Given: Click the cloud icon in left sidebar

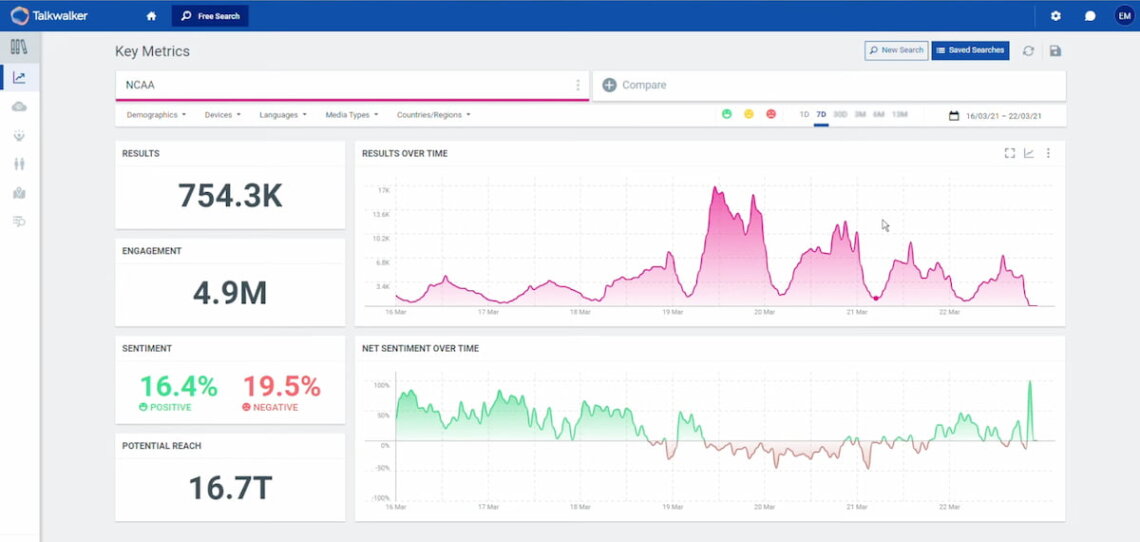Looking at the screenshot, I should tap(19, 106).
